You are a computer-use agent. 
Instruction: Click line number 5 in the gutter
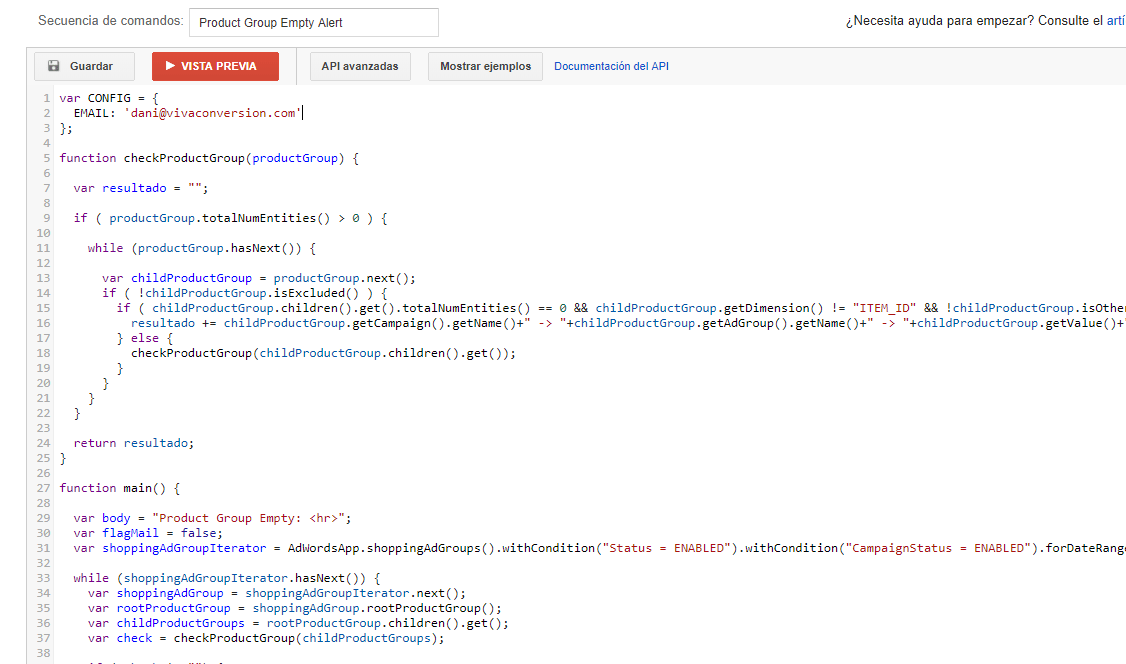47,158
